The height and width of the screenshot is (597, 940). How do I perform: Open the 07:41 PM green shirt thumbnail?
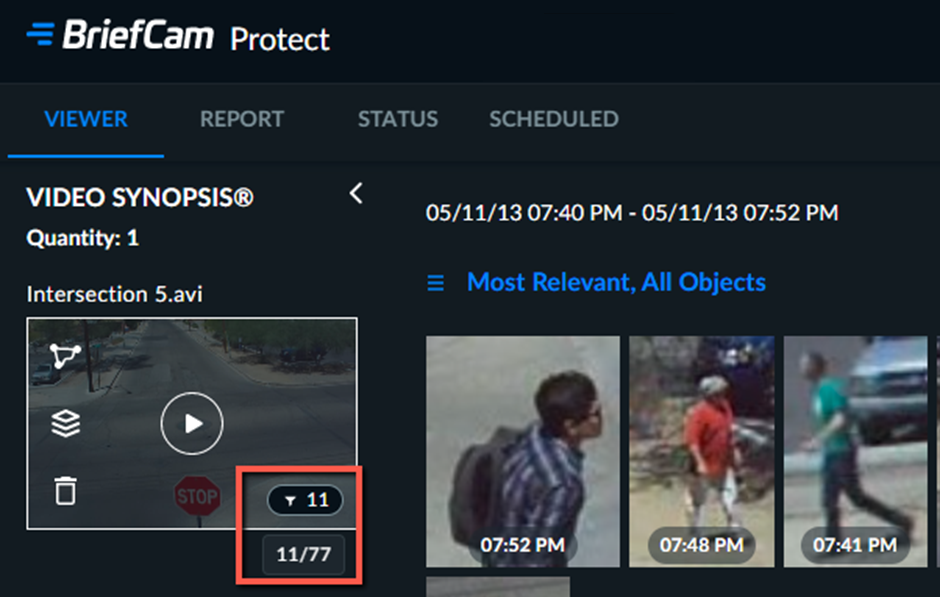855,451
